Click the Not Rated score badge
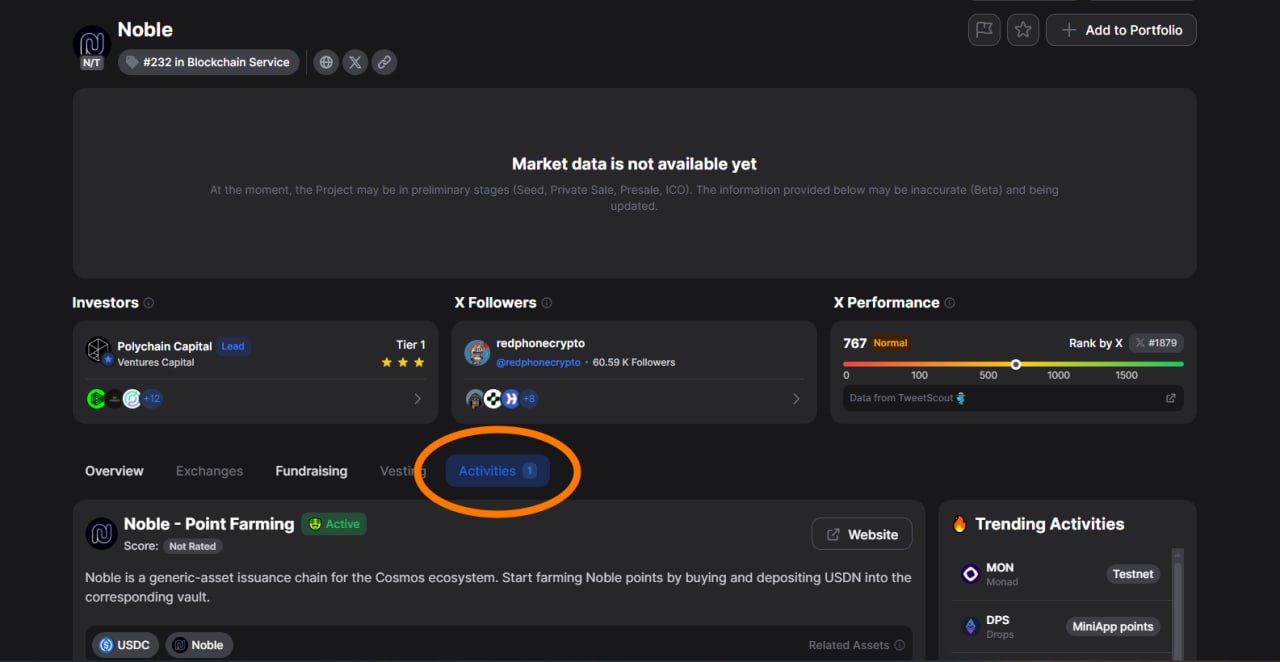The image size is (1280, 662). (193, 546)
